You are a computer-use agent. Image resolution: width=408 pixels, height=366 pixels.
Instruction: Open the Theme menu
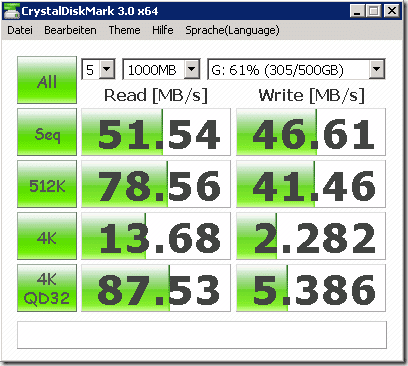tap(124, 30)
